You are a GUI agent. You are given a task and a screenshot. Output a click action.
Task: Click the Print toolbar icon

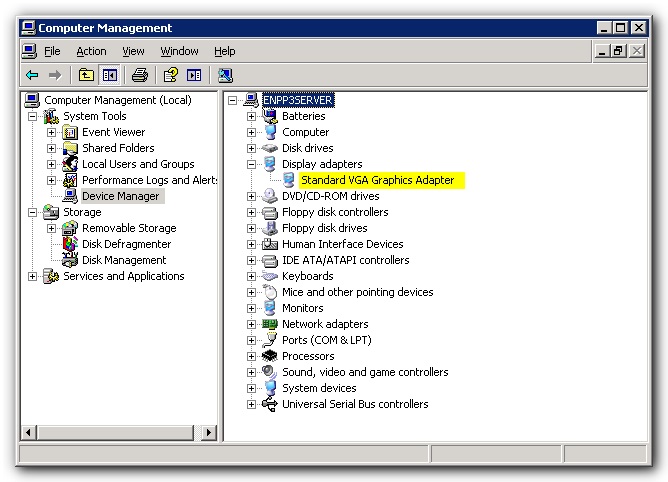coord(140,75)
